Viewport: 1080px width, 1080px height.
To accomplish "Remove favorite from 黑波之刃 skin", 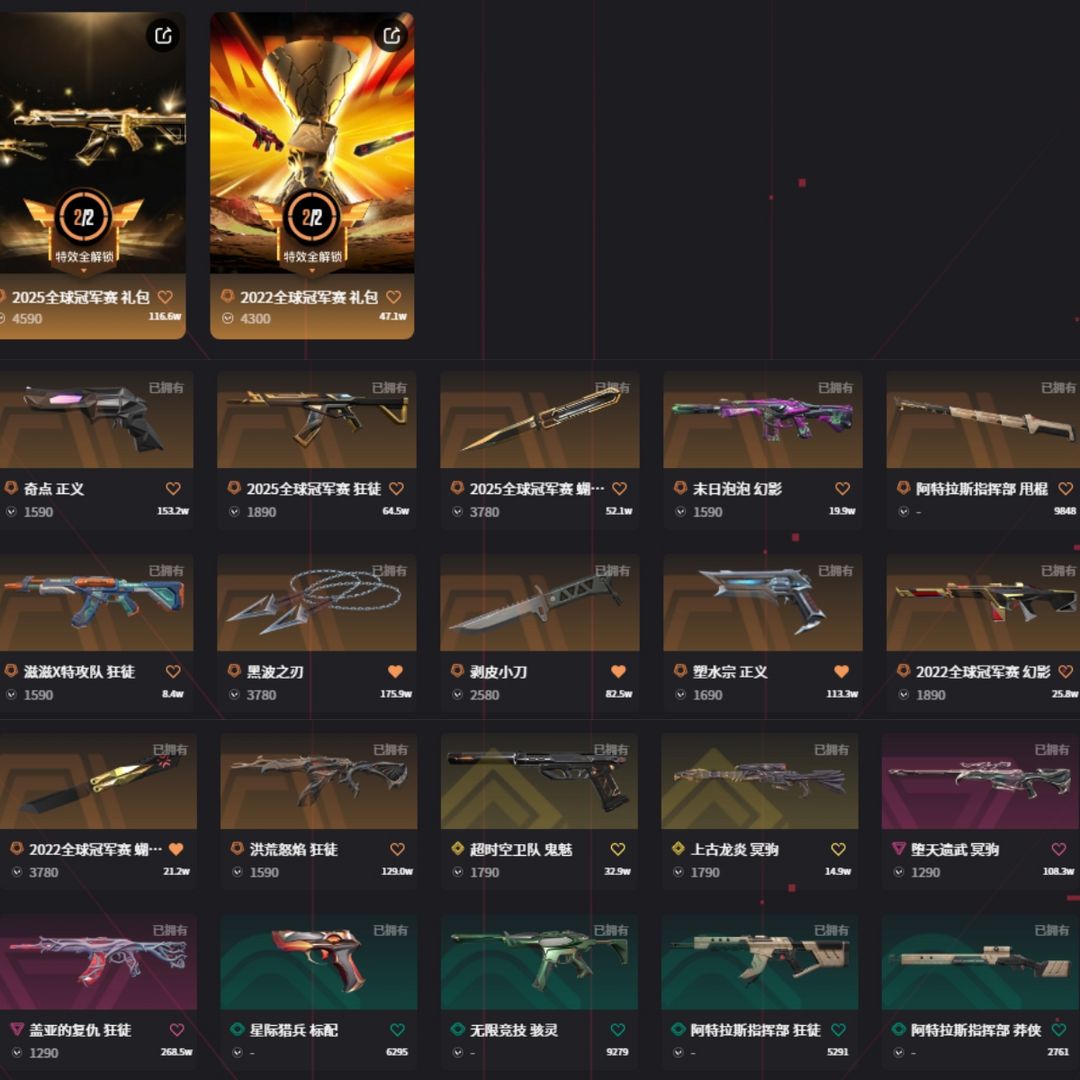I will pyautogui.click(x=395, y=672).
